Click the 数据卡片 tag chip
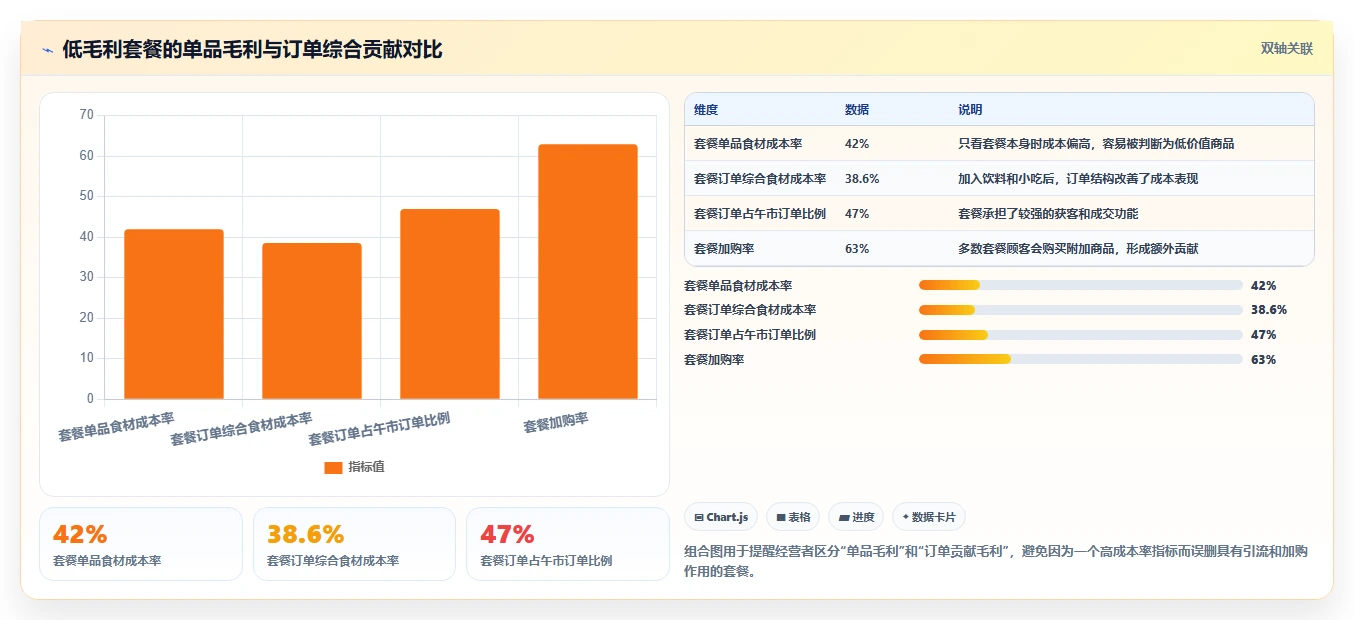This screenshot has width=1354, height=620. point(929,517)
